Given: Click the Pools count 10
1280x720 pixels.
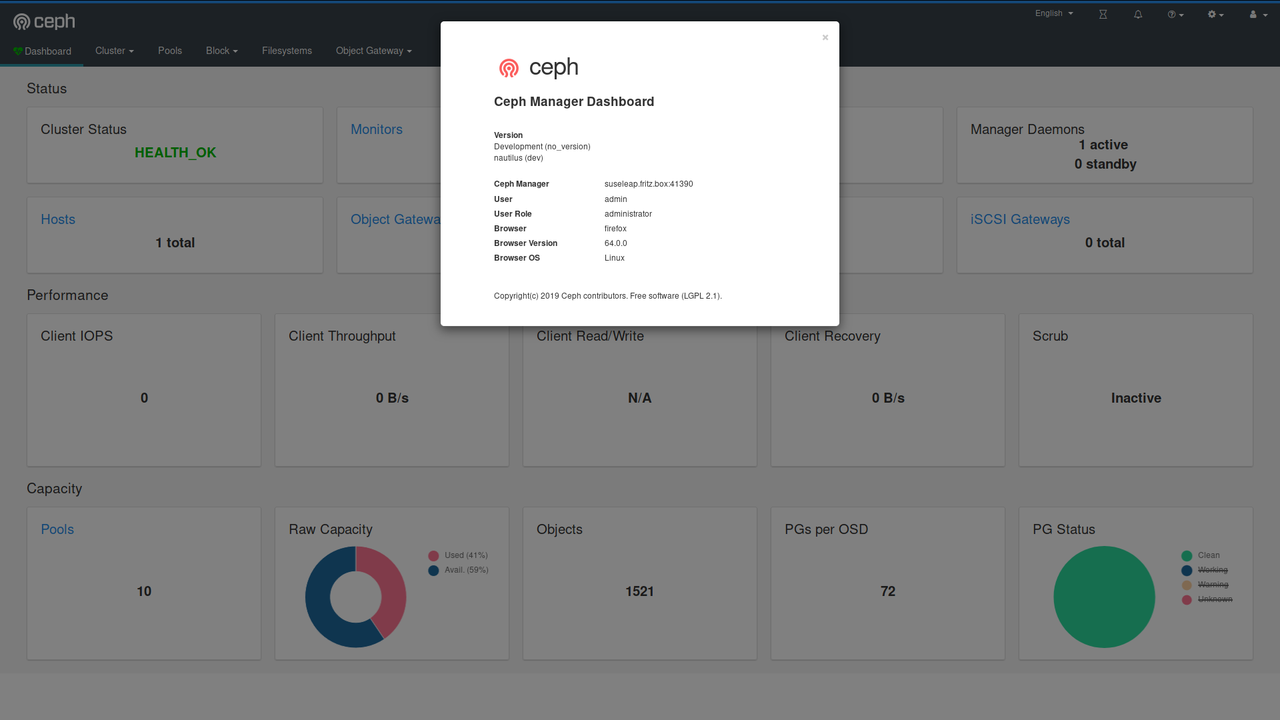Looking at the screenshot, I should click(x=144, y=592).
